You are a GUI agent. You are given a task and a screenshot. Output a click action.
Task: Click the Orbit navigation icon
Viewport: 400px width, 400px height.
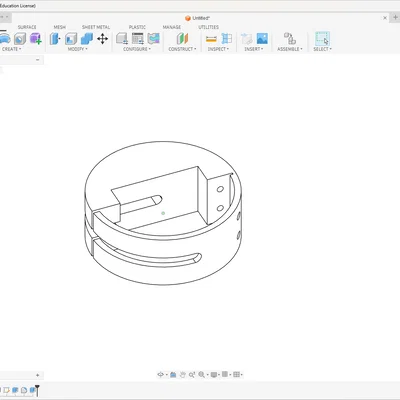click(160, 375)
